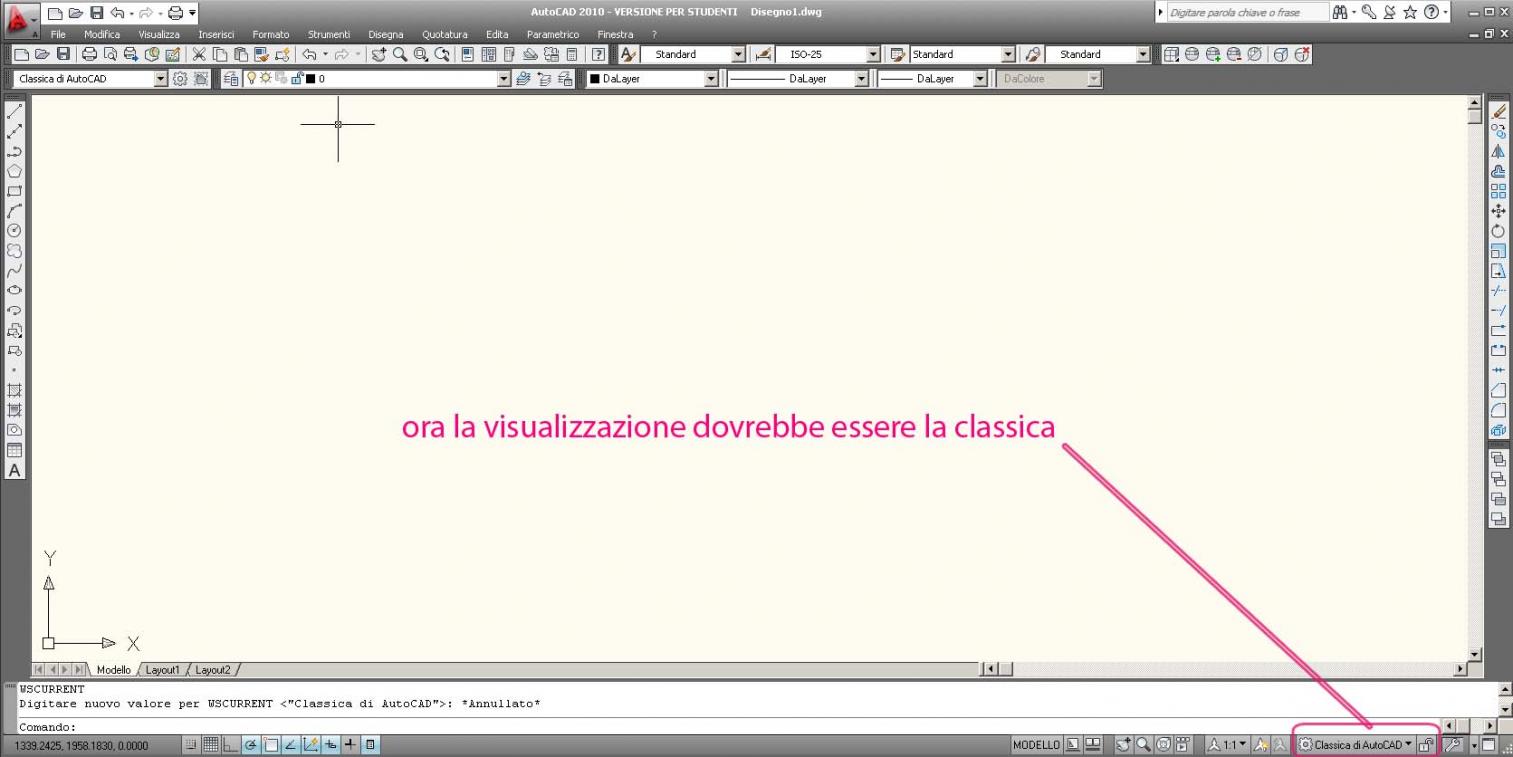Open the ISO-25 dimension style dropdown
The height and width of the screenshot is (757, 1513).
coord(872,54)
